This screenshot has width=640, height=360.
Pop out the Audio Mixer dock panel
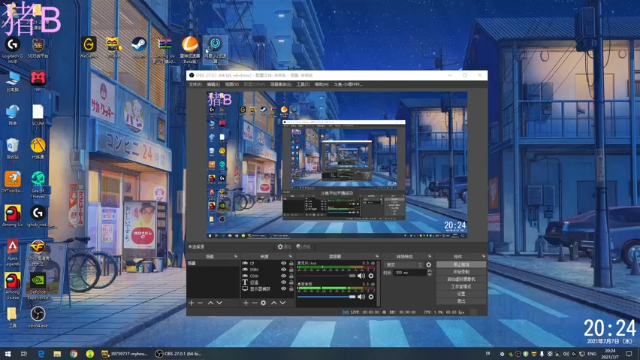tap(377, 256)
